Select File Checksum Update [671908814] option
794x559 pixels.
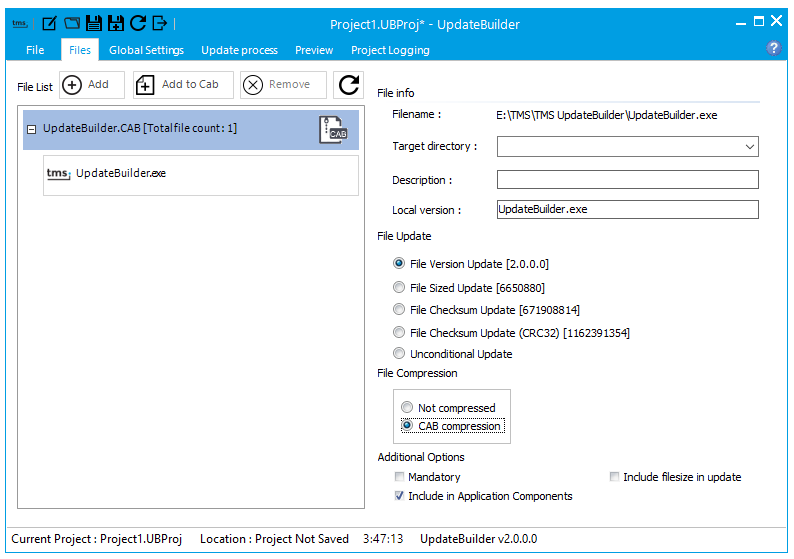(x=487, y=309)
